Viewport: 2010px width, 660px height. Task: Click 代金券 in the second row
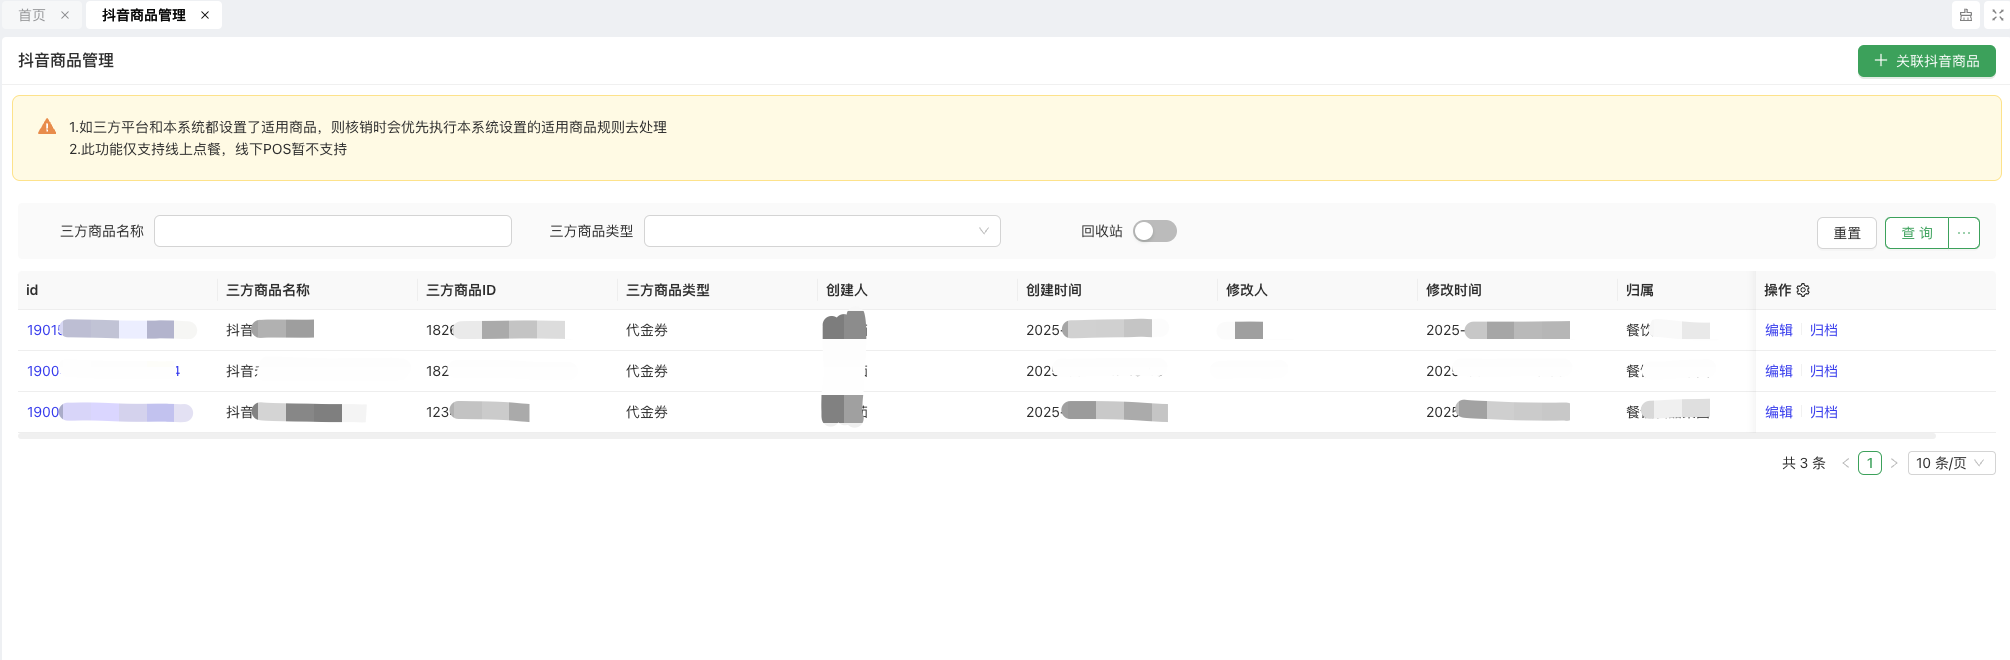point(647,371)
